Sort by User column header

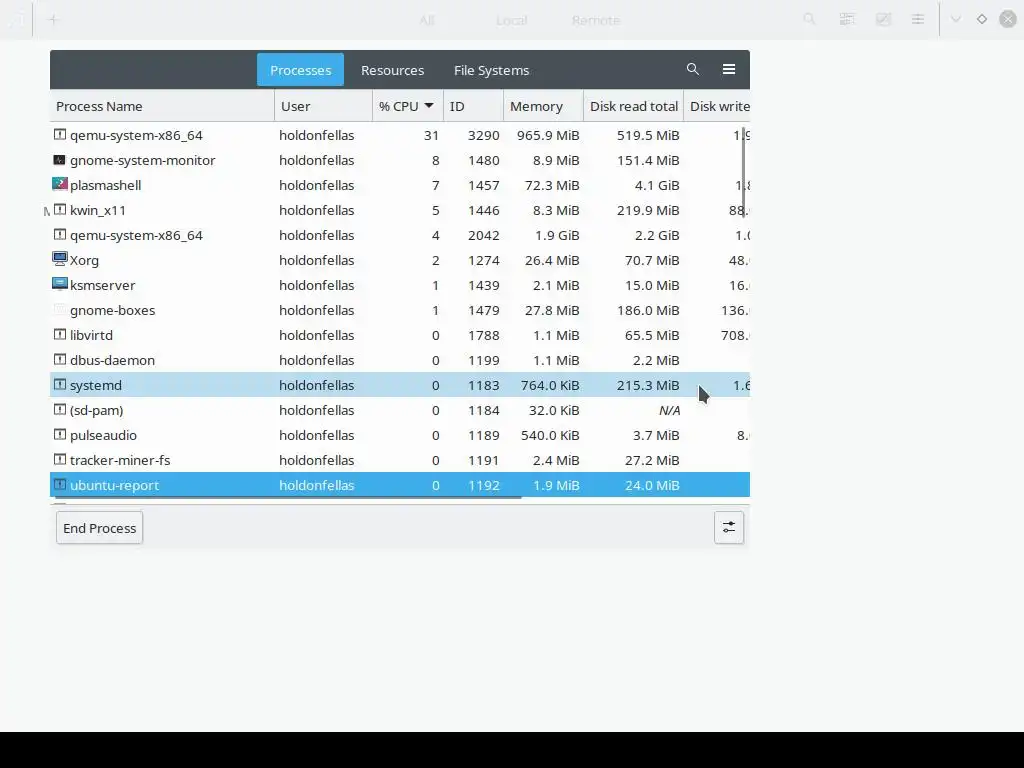(323, 106)
